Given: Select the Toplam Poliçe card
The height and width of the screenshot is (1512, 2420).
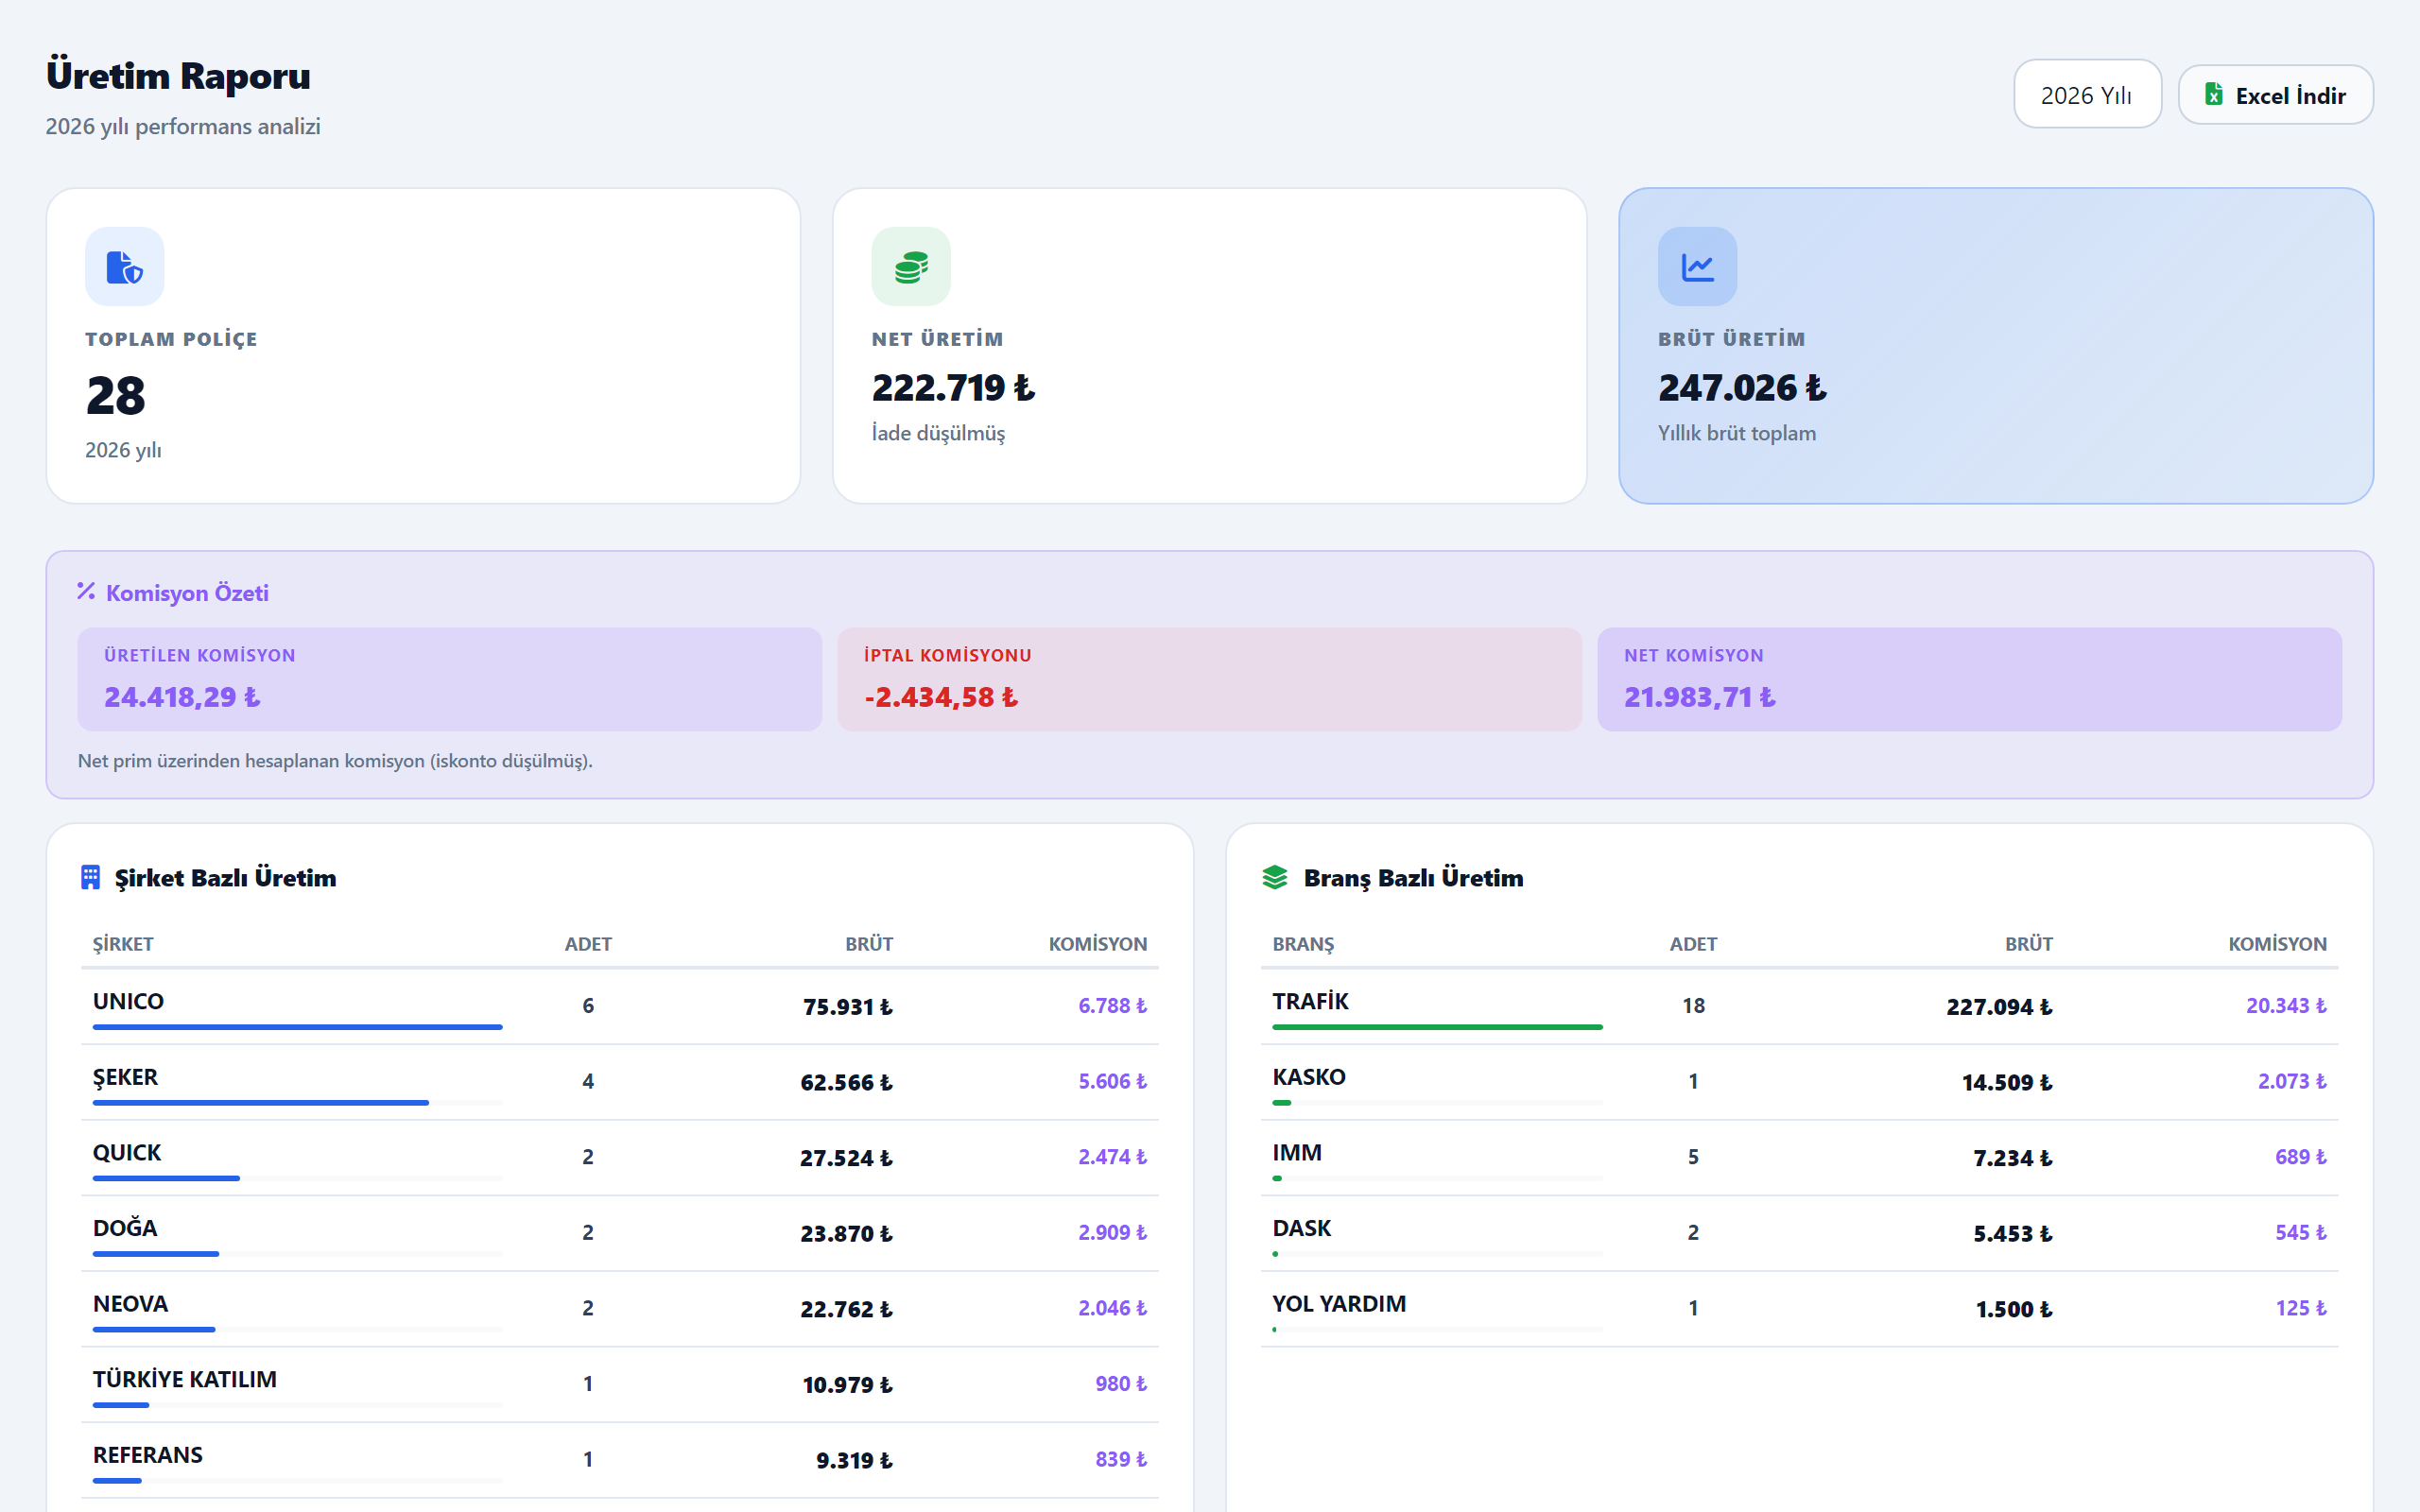Looking at the screenshot, I should (x=423, y=346).
